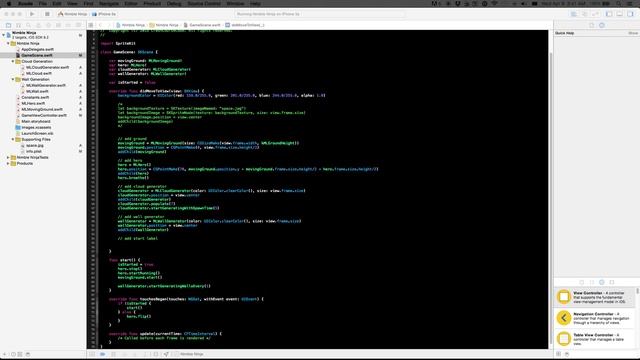The height and width of the screenshot is (360, 640).
Task: Click the Wi-Fi status icon
Action: pos(494,3)
